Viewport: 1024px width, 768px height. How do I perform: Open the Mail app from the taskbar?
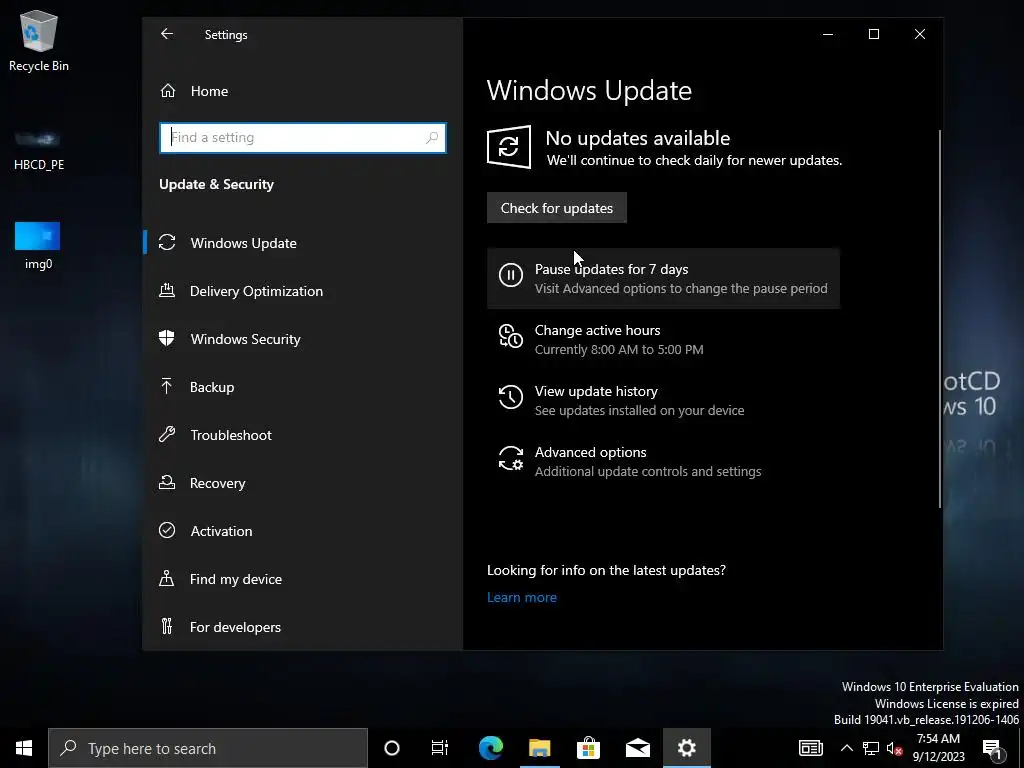[x=637, y=748]
